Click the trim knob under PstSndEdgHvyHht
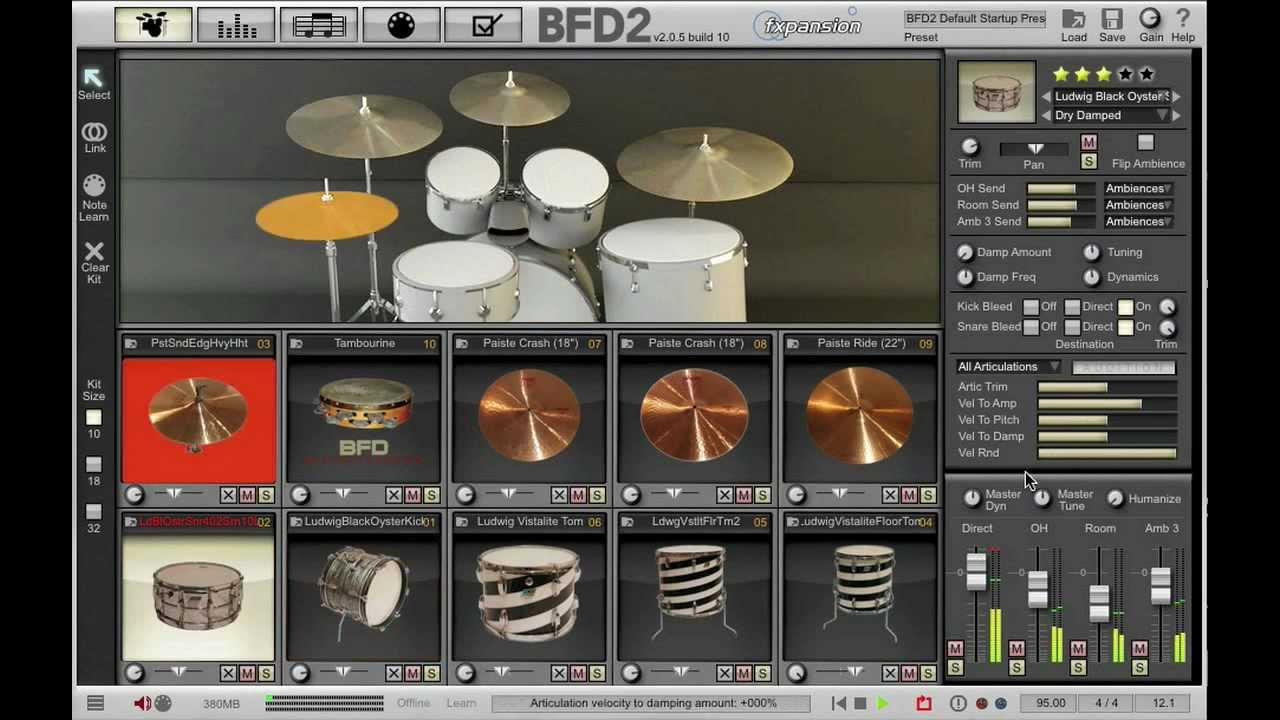This screenshot has width=1280, height=720. 134,495
